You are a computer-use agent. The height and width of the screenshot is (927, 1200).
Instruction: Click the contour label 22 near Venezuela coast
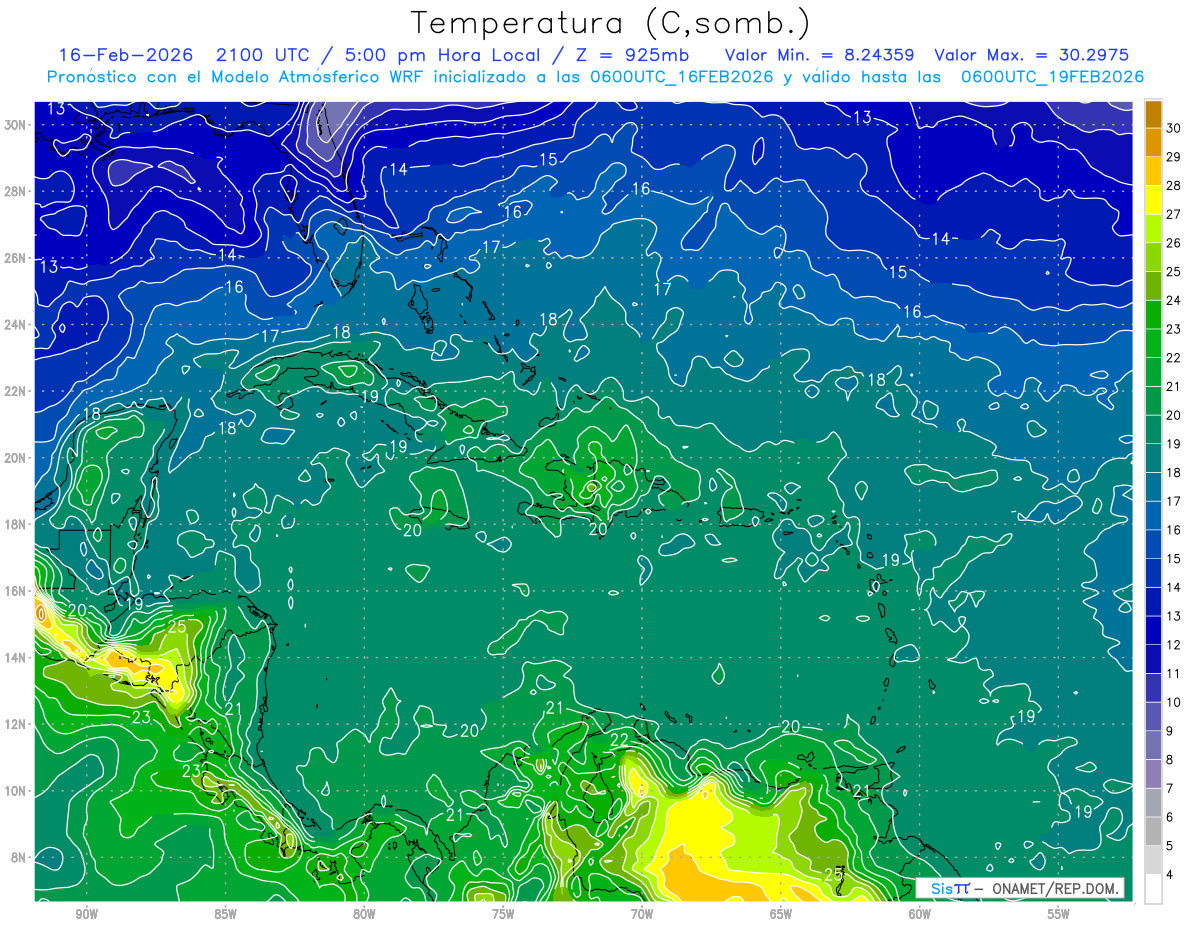(x=620, y=740)
